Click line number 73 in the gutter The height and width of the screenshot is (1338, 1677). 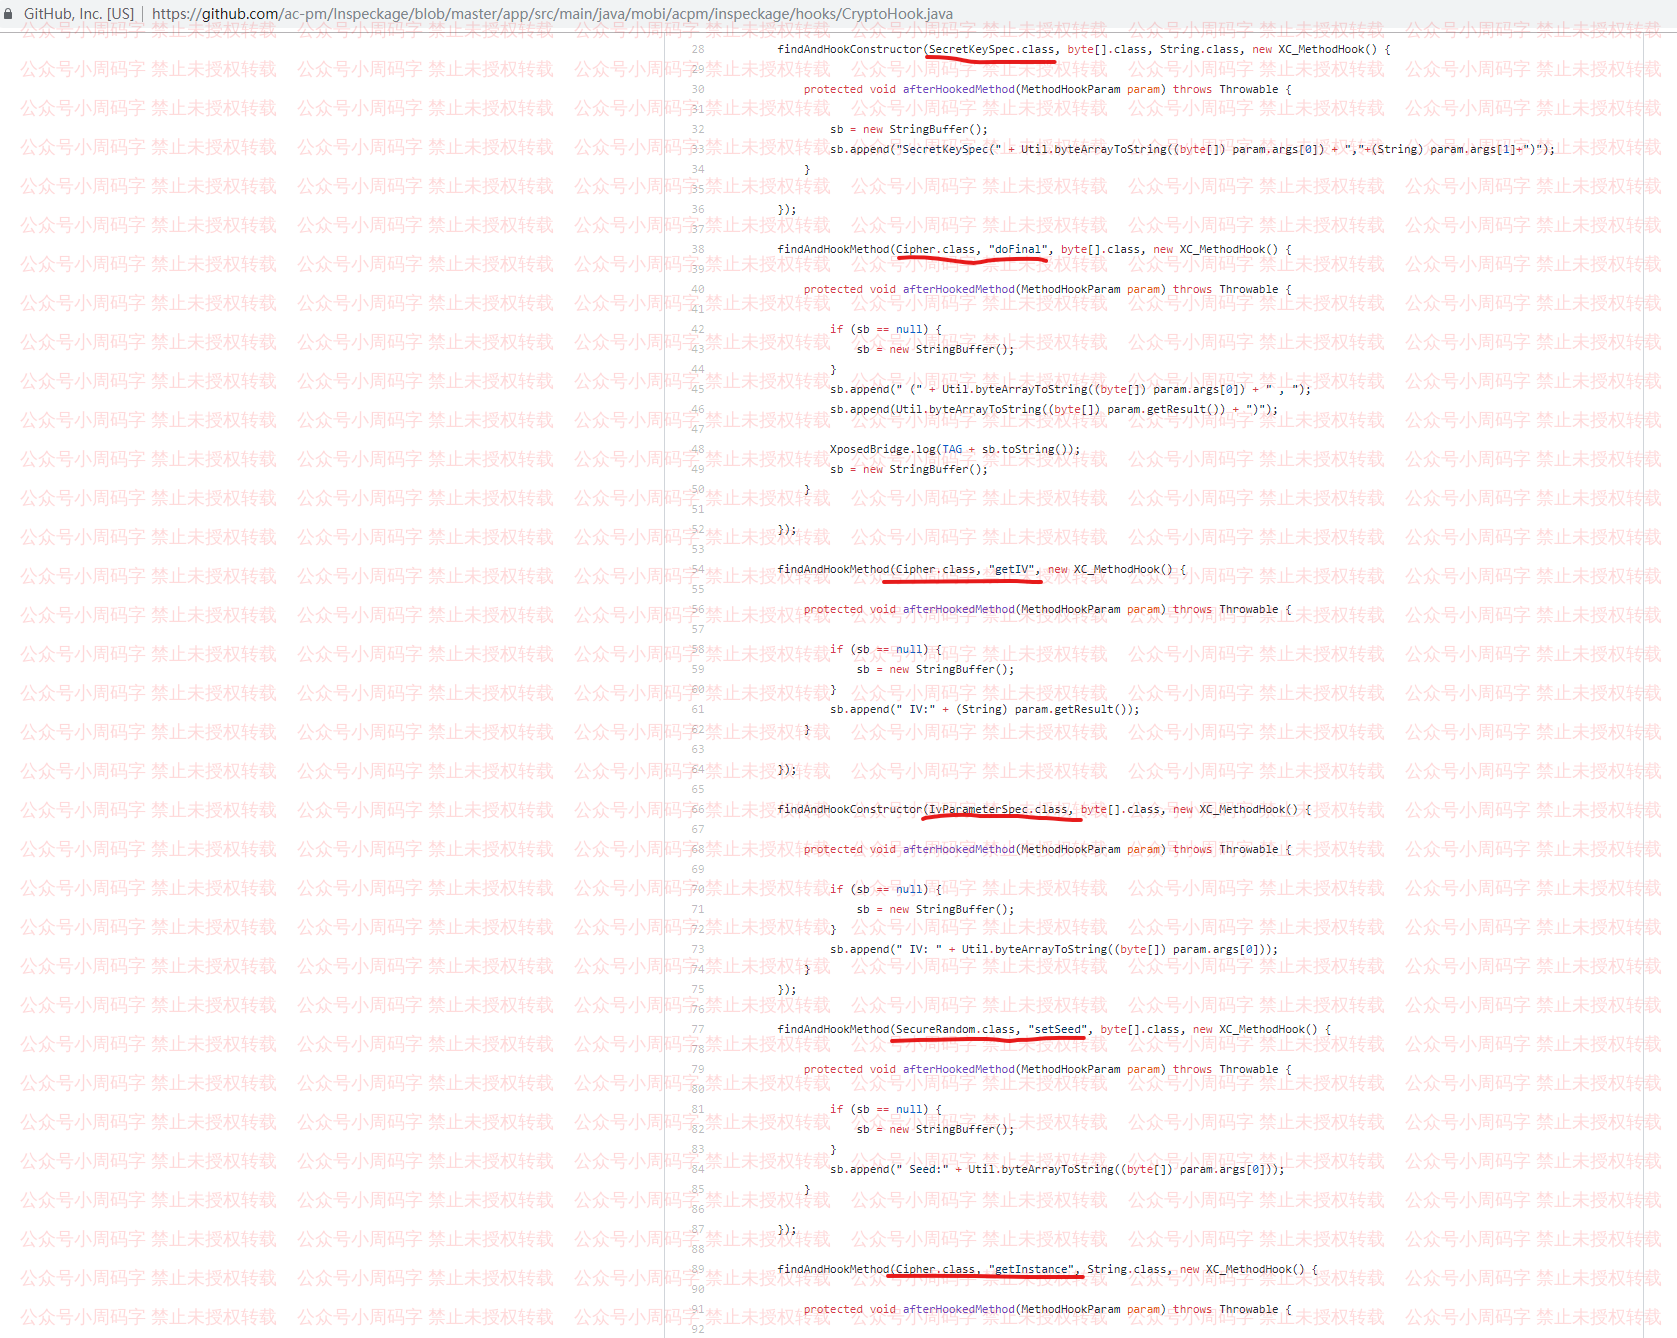point(698,949)
